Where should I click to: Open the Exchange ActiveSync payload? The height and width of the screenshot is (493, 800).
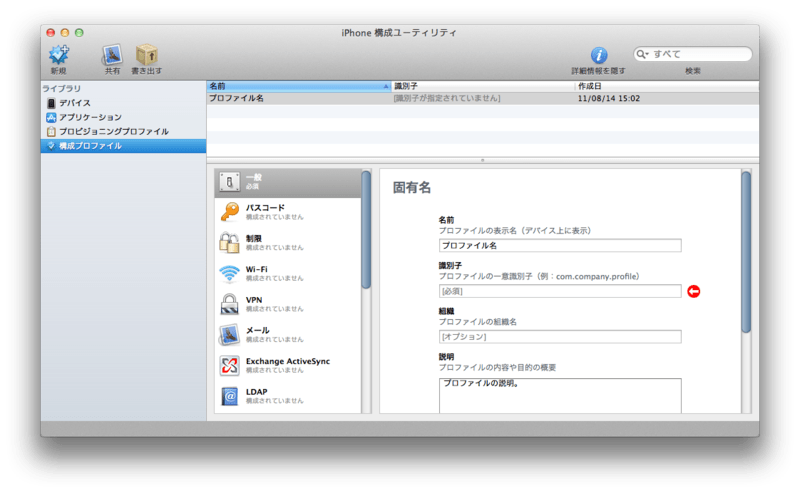230,365
